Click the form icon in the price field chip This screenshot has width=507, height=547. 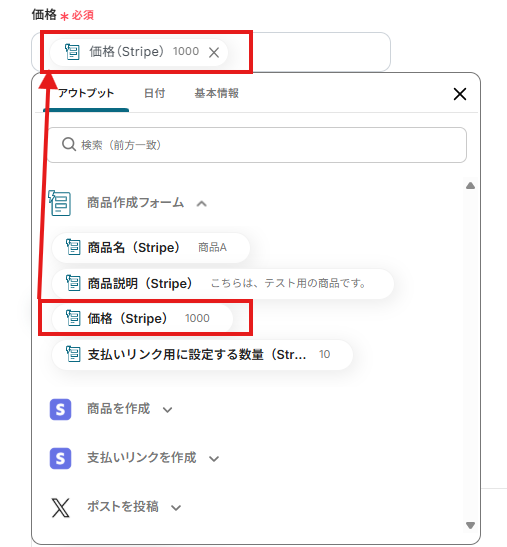[72, 52]
